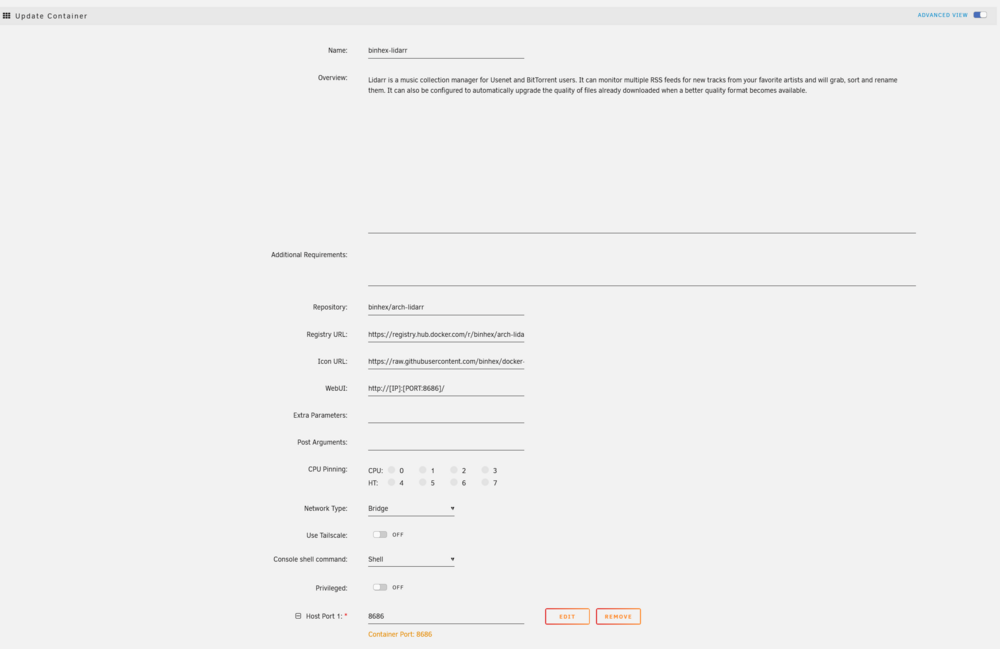
Task: Click the Extra Parameters field
Action: (446, 415)
